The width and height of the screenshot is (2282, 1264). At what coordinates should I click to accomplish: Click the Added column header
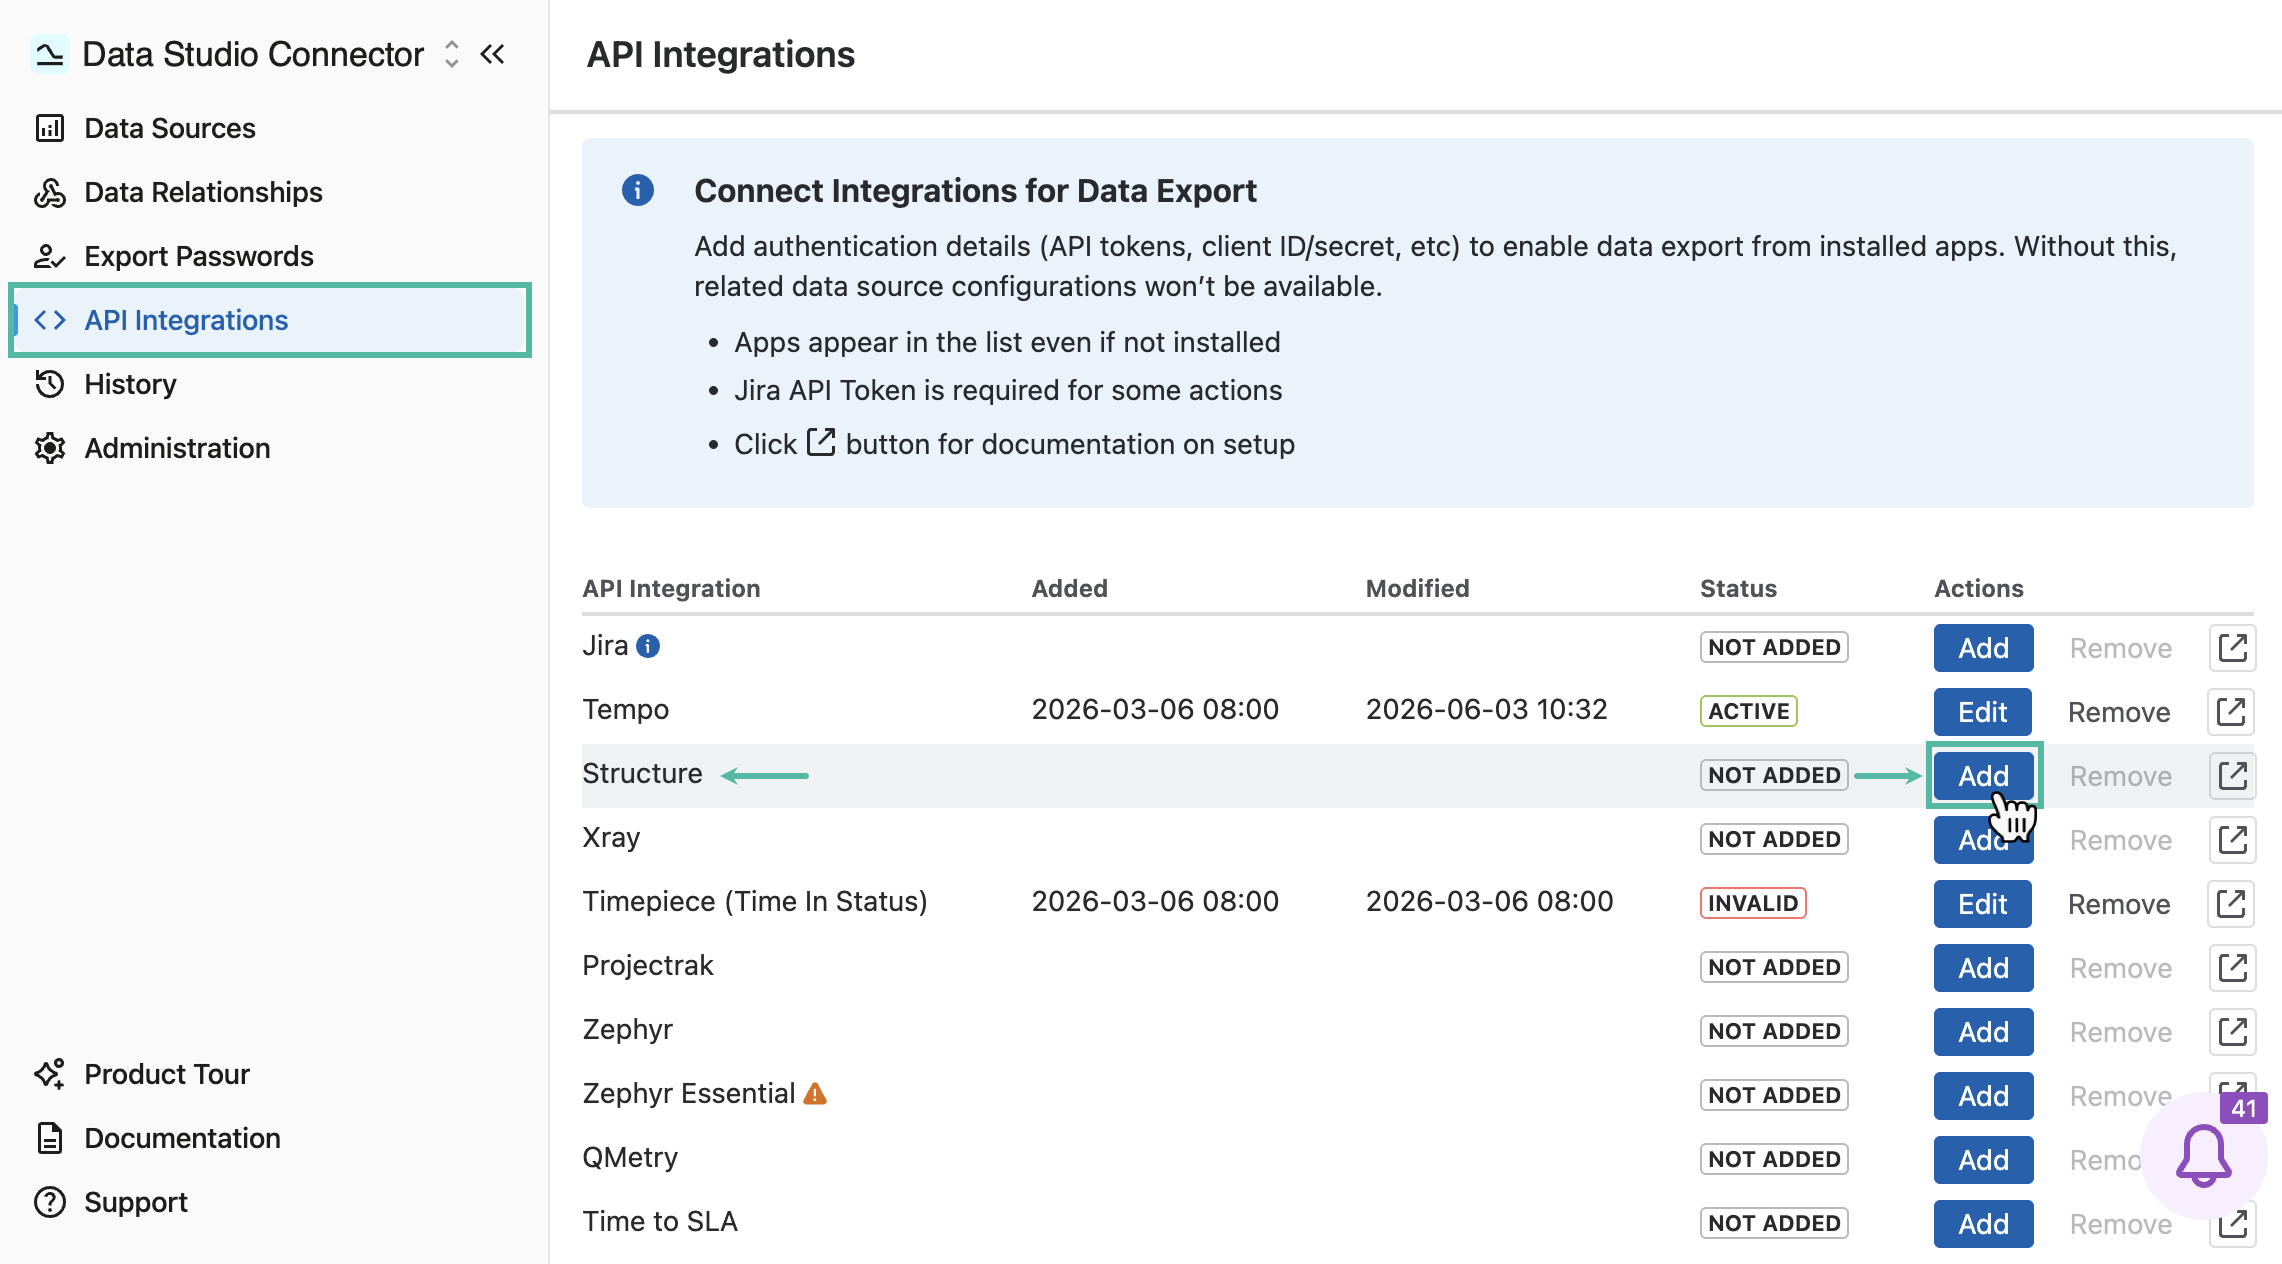click(x=1069, y=588)
